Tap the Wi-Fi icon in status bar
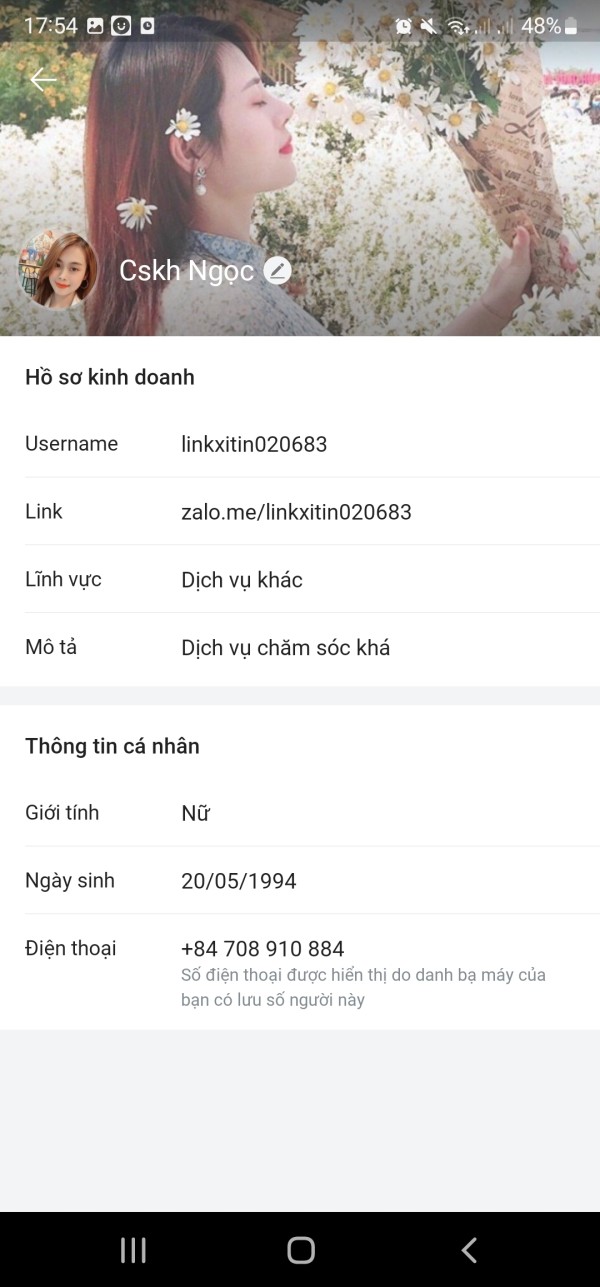The width and height of the screenshot is (600, 1287). coord(457,26)
